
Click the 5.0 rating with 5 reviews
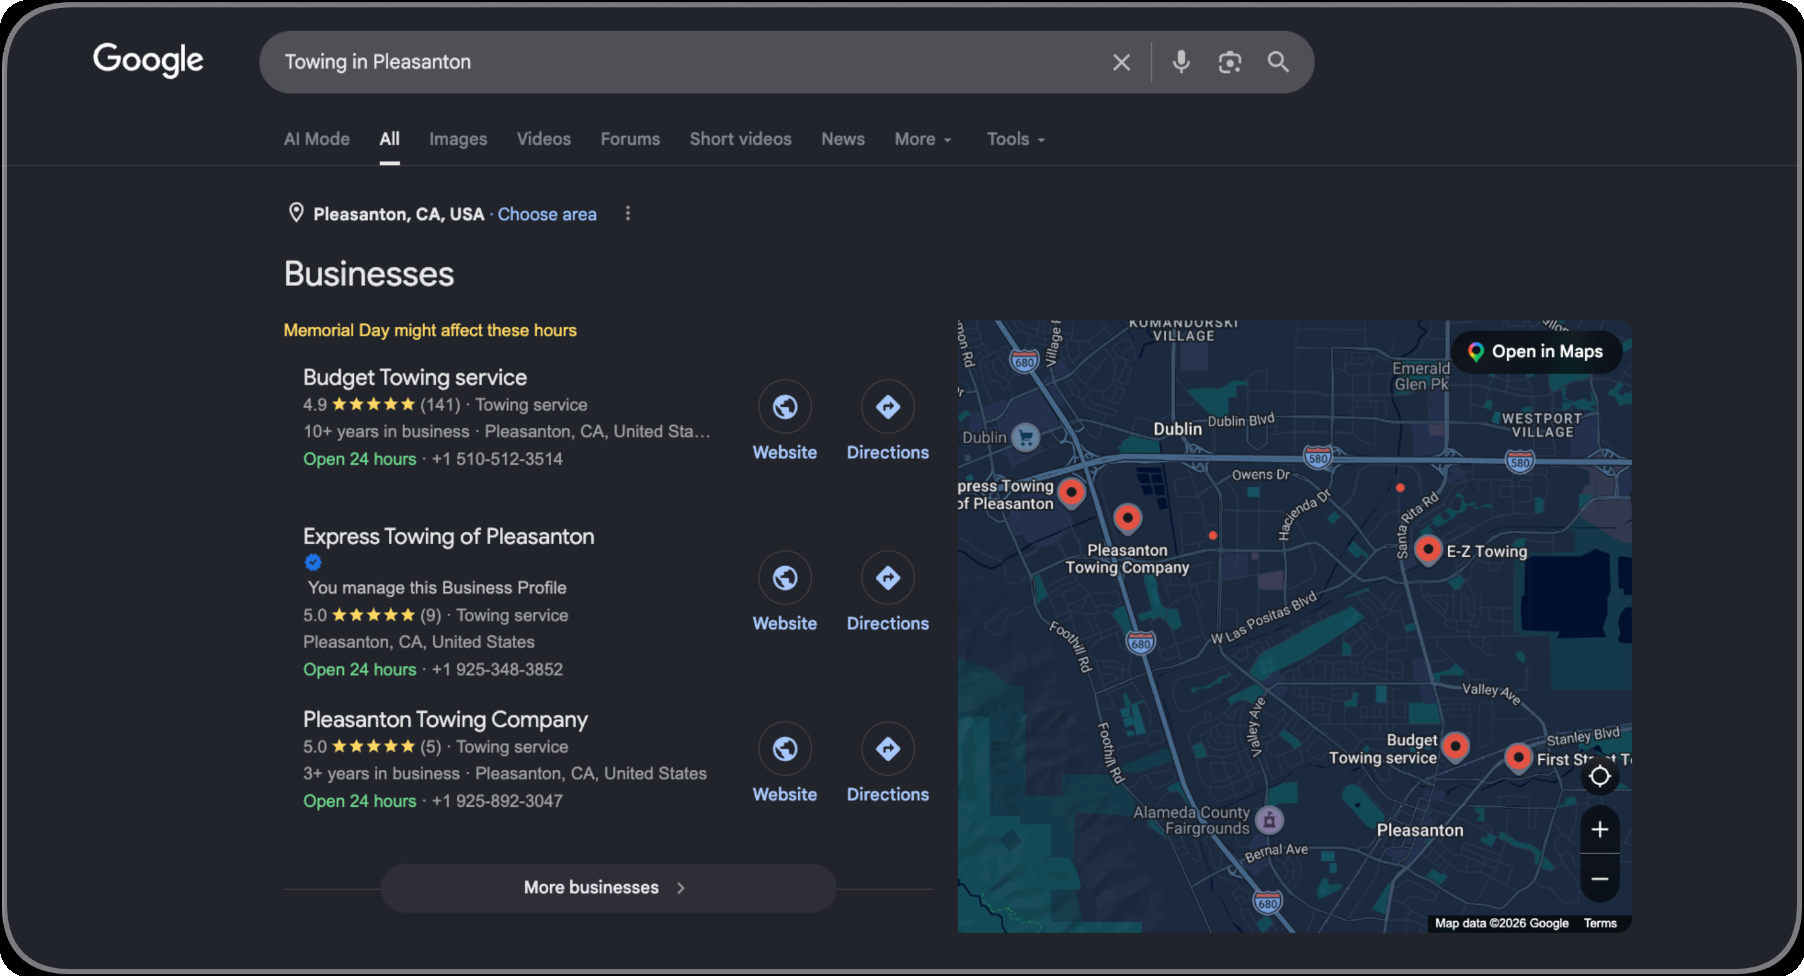click(372, 747)
